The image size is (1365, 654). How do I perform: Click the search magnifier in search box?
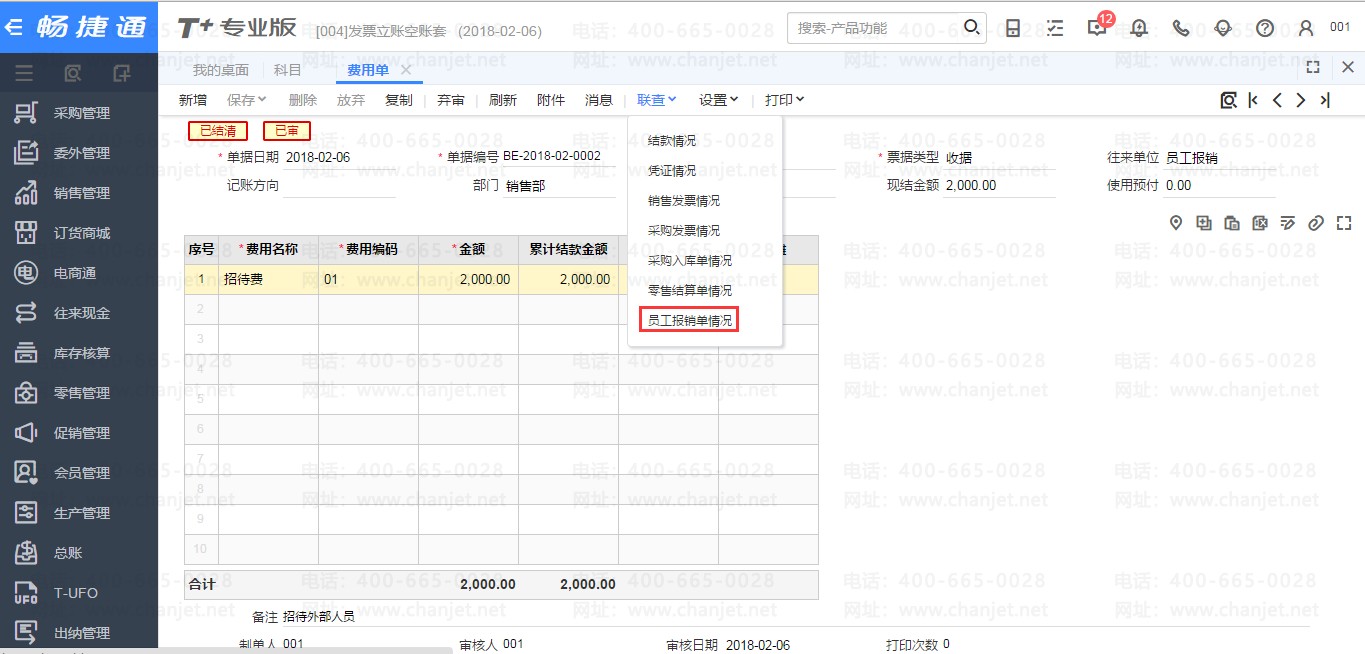click(x=971, y=27)
